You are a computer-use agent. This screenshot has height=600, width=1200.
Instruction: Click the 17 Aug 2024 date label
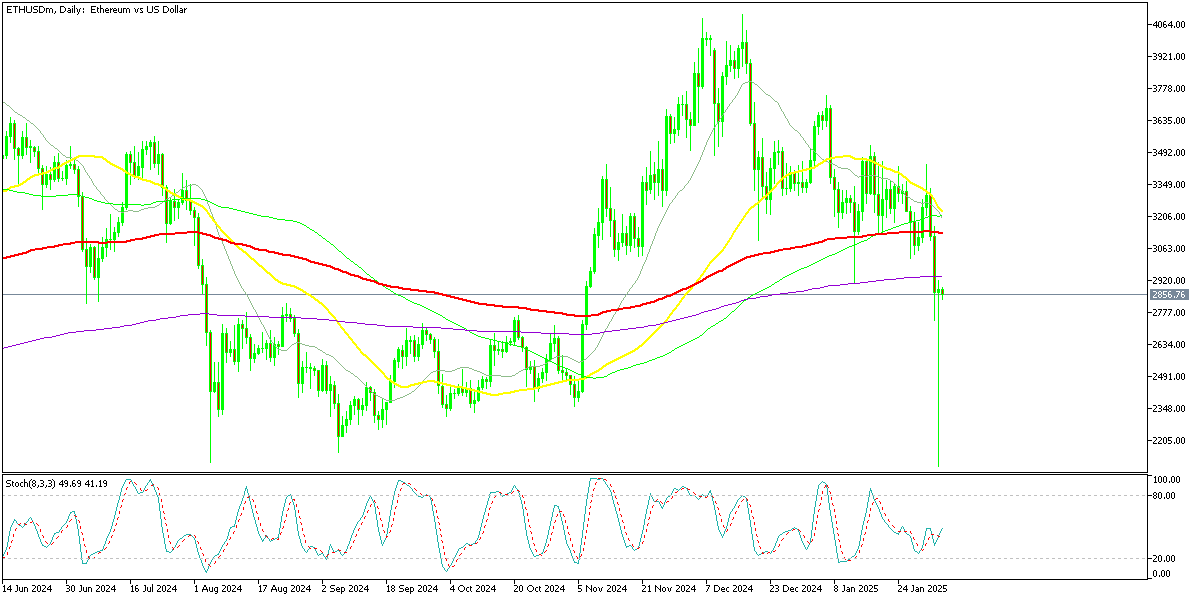[284, 589]
